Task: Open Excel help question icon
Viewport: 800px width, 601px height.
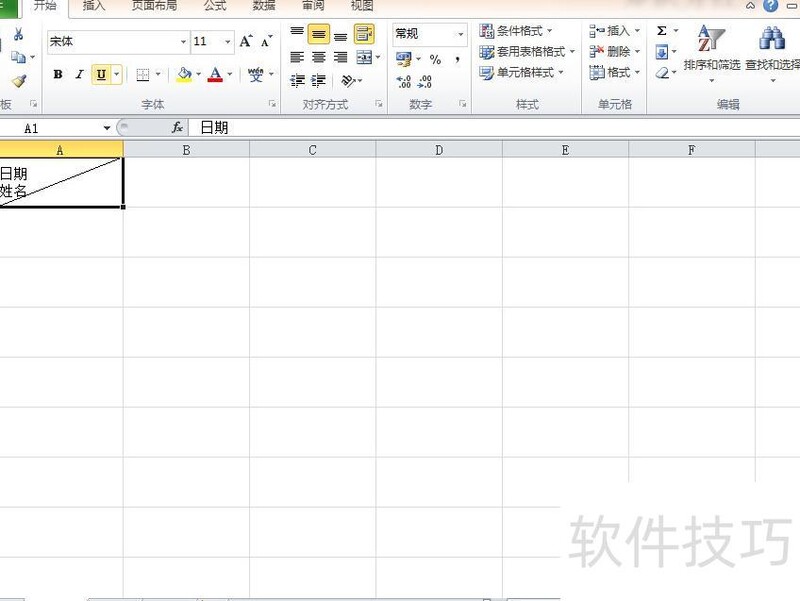Action: 770,6
